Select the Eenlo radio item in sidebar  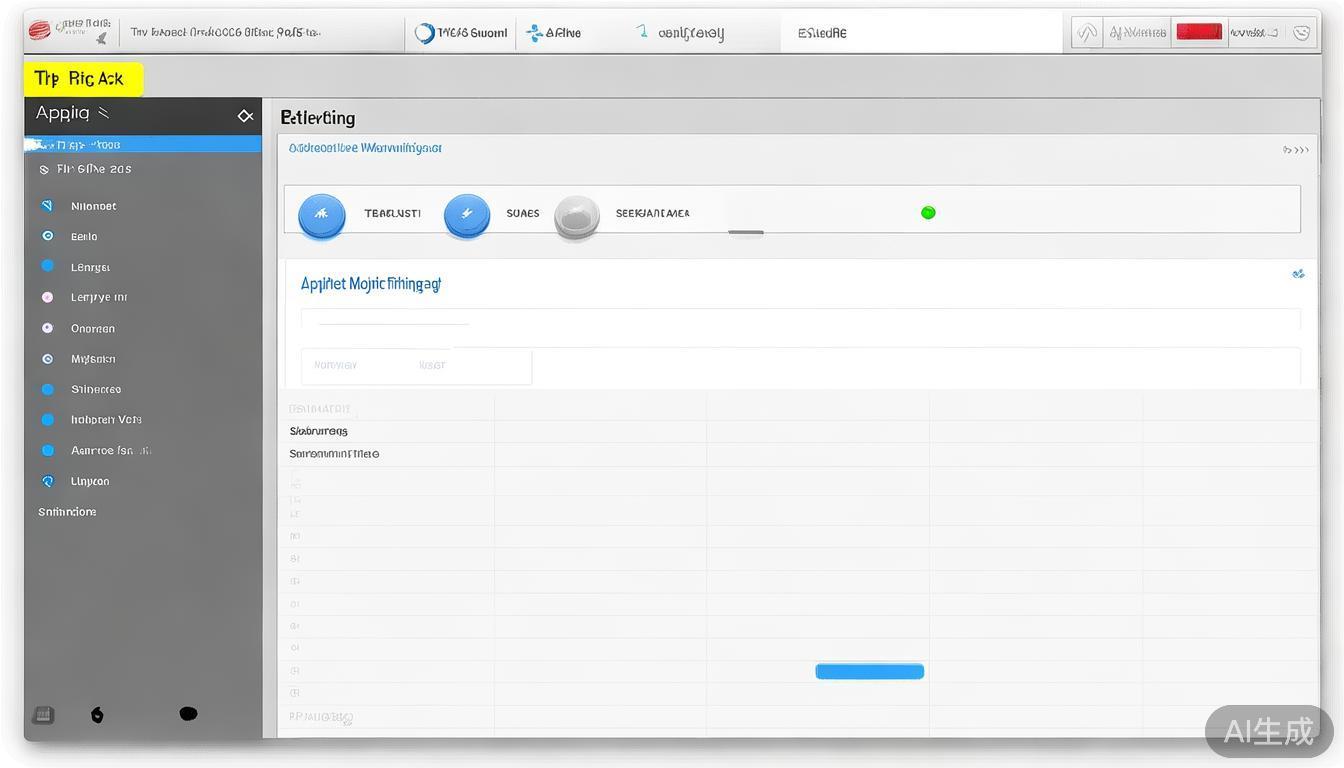click(47, 237)
